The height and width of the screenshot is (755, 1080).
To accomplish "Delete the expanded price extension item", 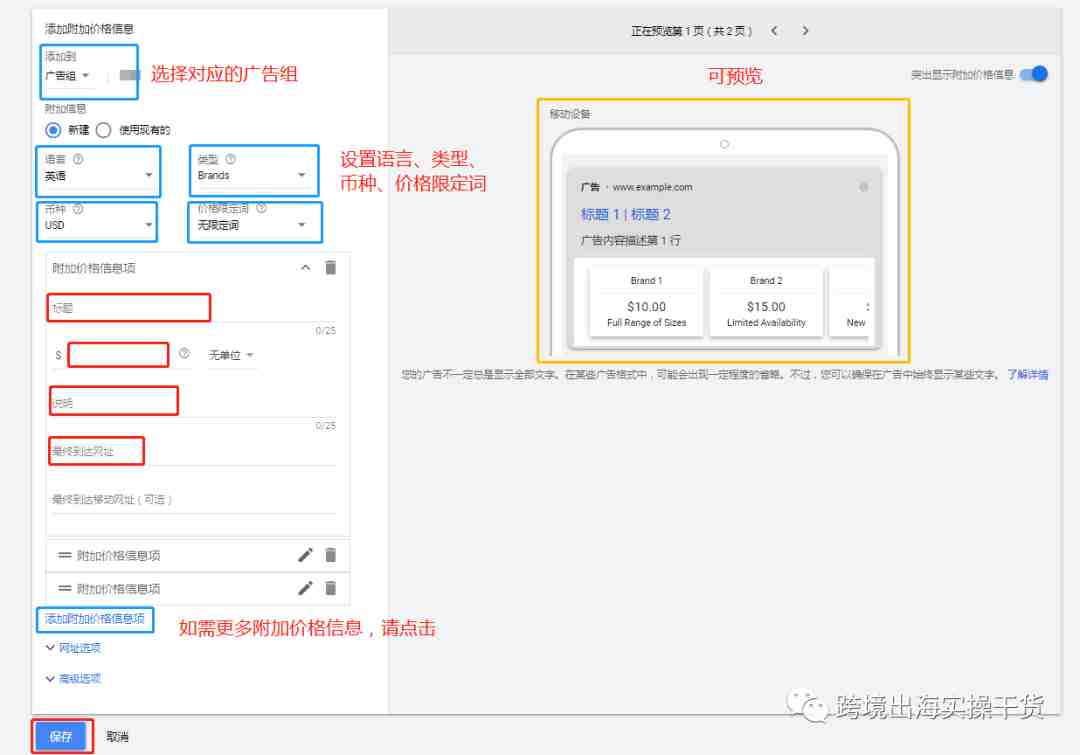I will click(331, 268).
